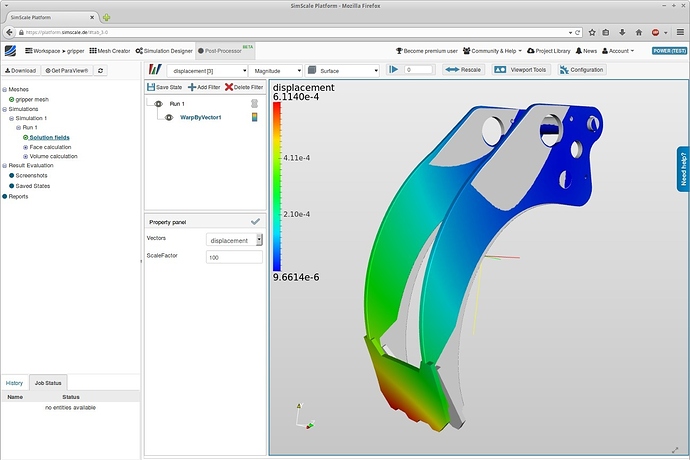The height and width of the screenshot is (460, 690).
Task: Click the Download button
Action: [21, 70]
